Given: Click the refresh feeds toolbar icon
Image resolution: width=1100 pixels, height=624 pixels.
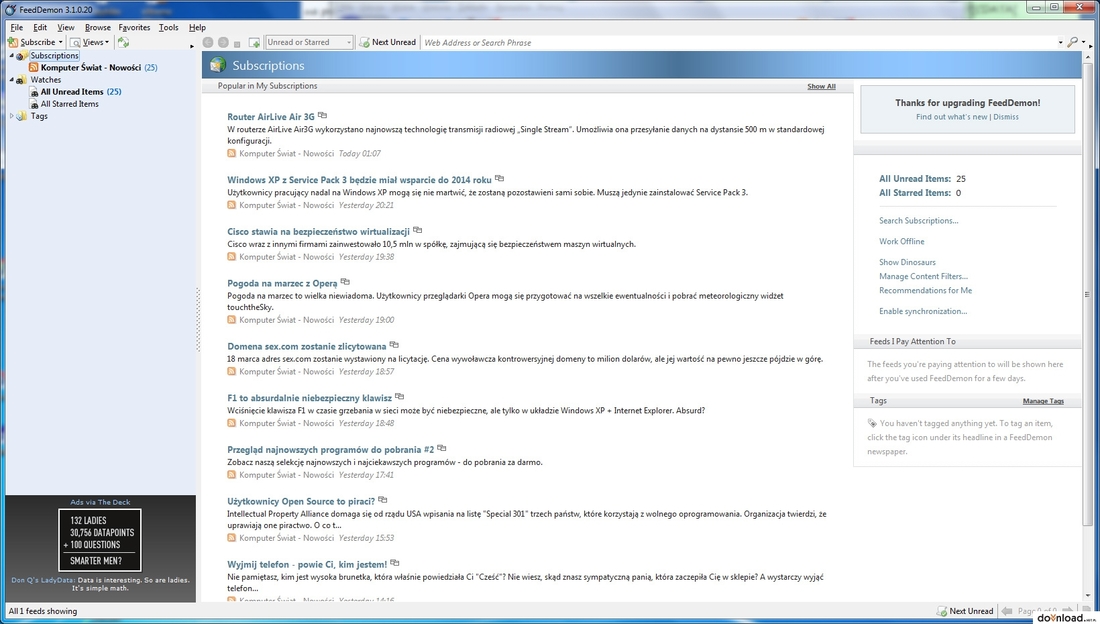Looking at the screenshot, I should (123, 42).
